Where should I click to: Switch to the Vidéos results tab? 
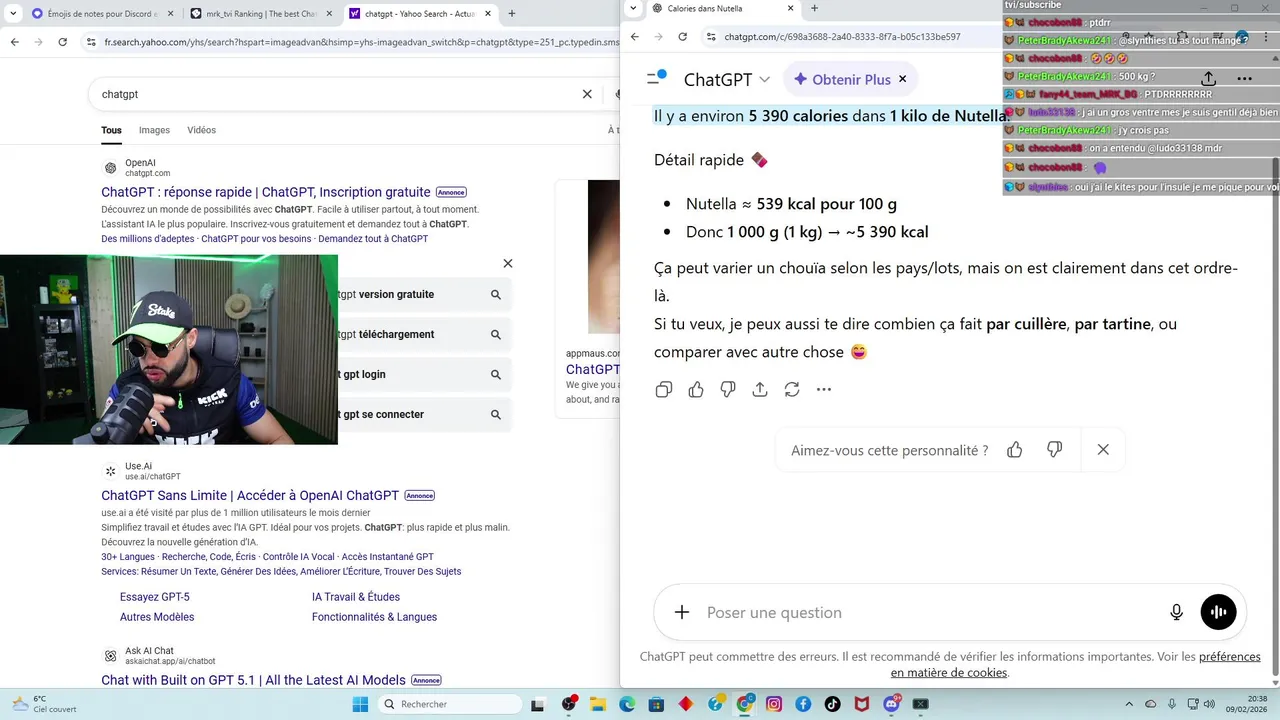[x=201, y=130]
